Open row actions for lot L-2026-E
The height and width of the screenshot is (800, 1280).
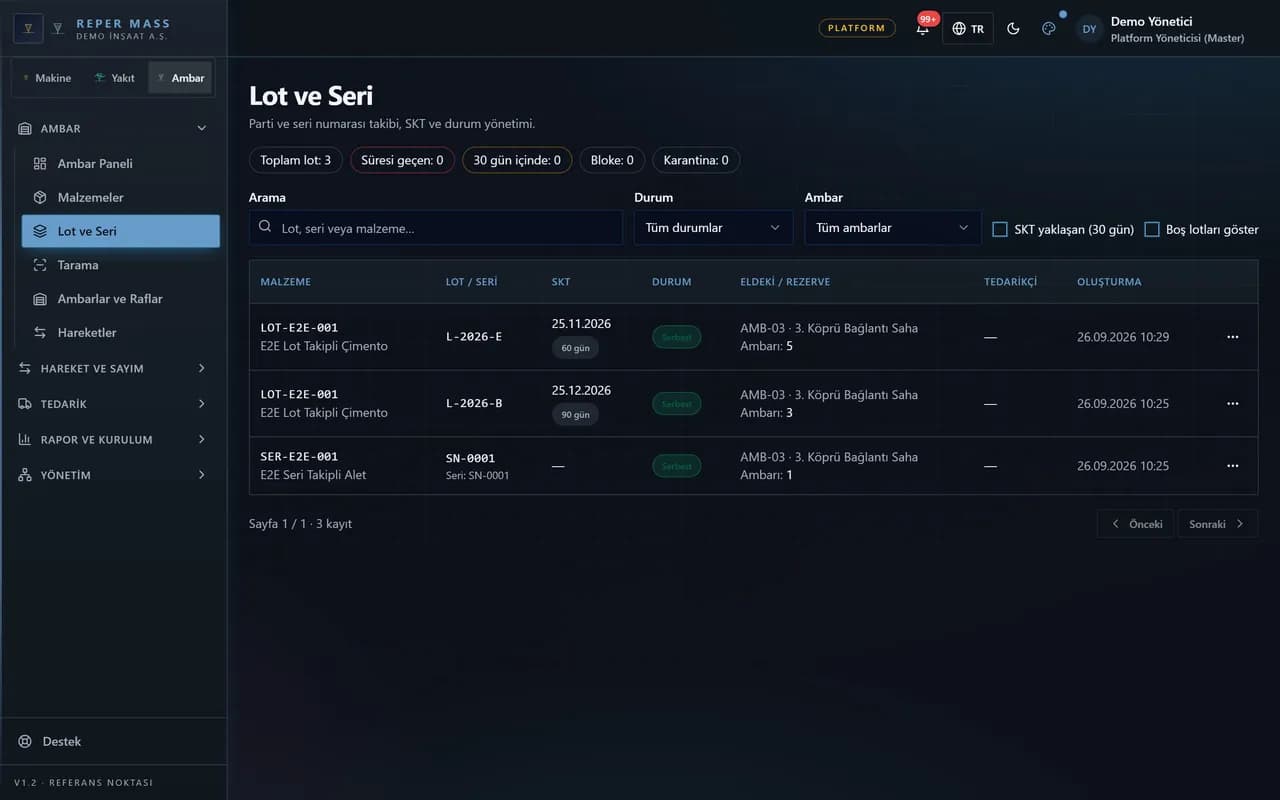1232,337
